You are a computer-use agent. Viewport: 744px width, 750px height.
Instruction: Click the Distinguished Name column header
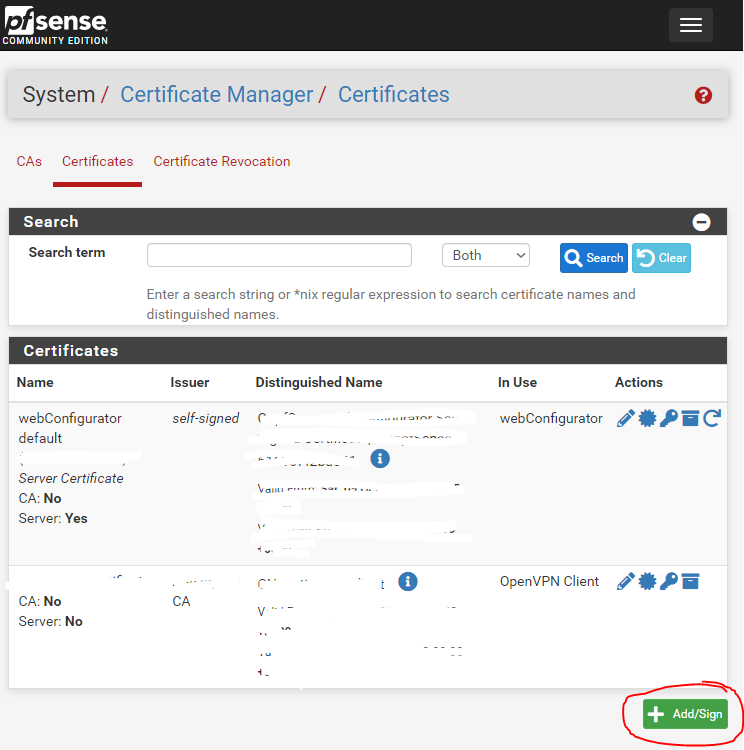[319, 382]
